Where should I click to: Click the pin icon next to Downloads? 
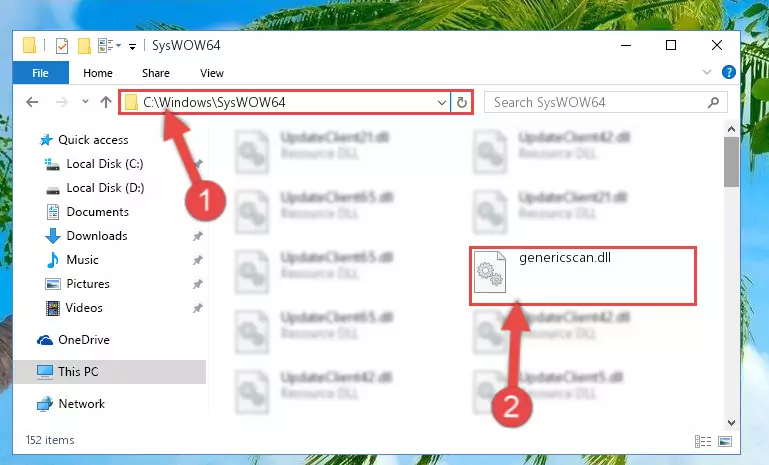[198, 236]
